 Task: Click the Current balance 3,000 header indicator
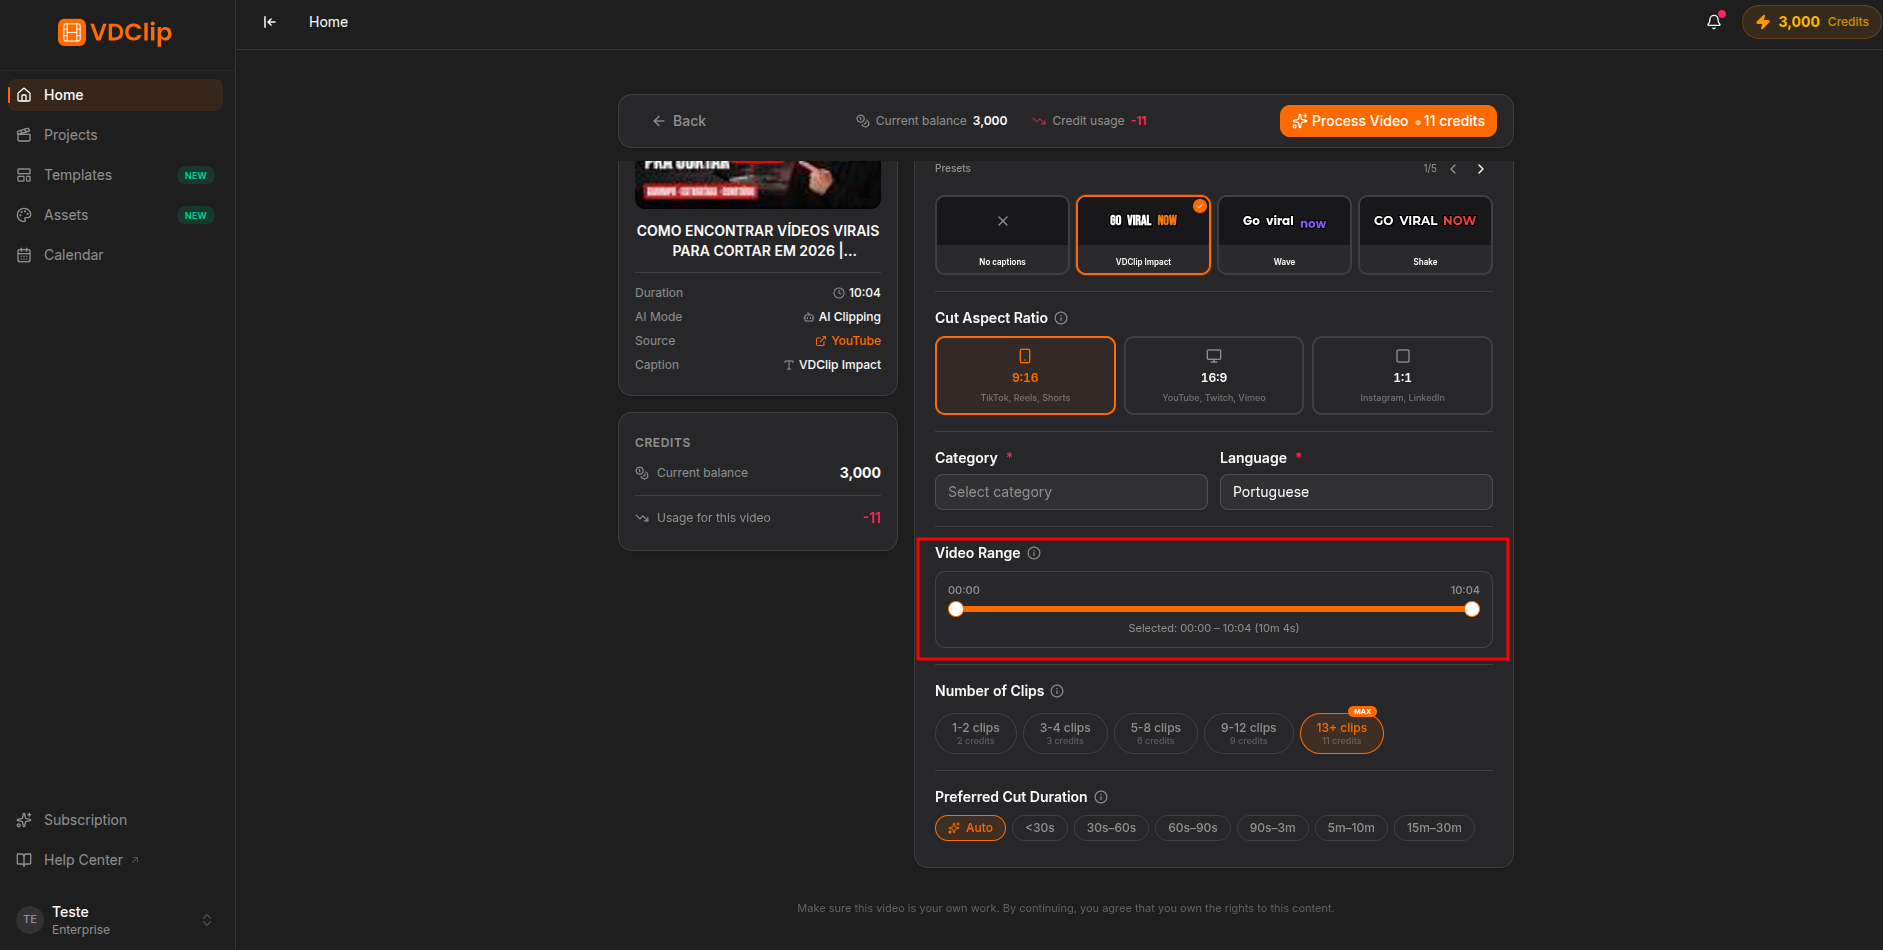coord(931,121)
